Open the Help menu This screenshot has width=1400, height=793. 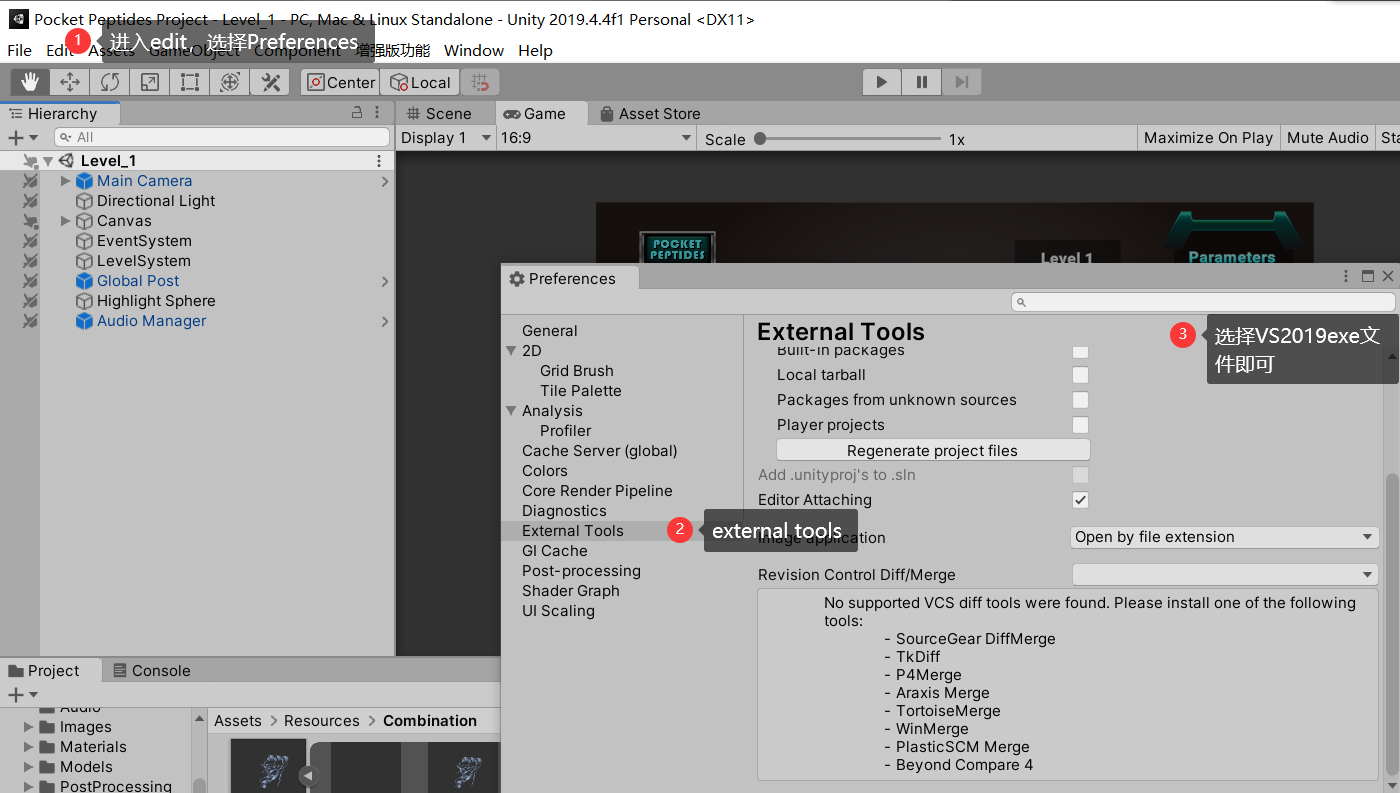(x=535, y=50)
